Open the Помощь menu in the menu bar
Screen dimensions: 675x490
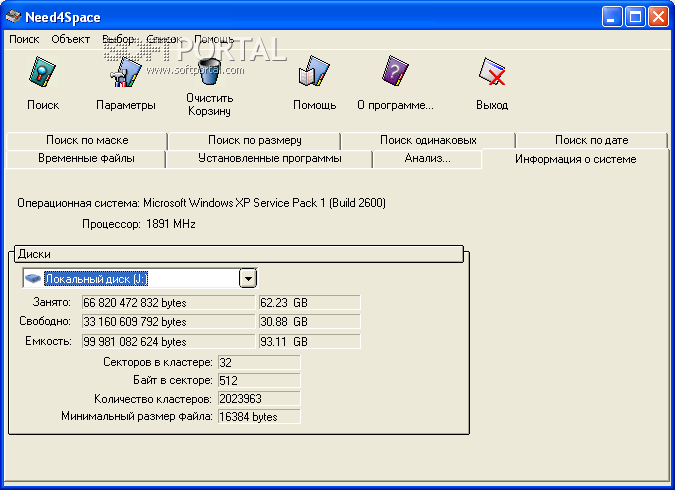(x=214, y=39)
